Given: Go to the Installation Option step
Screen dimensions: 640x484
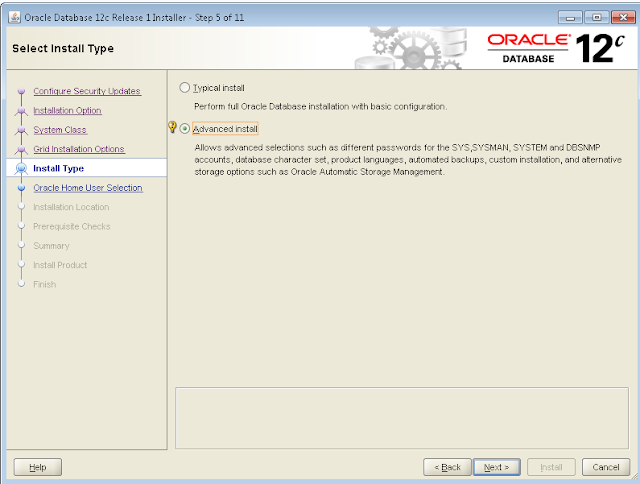Looking at the screenshot, I should 67,111.
